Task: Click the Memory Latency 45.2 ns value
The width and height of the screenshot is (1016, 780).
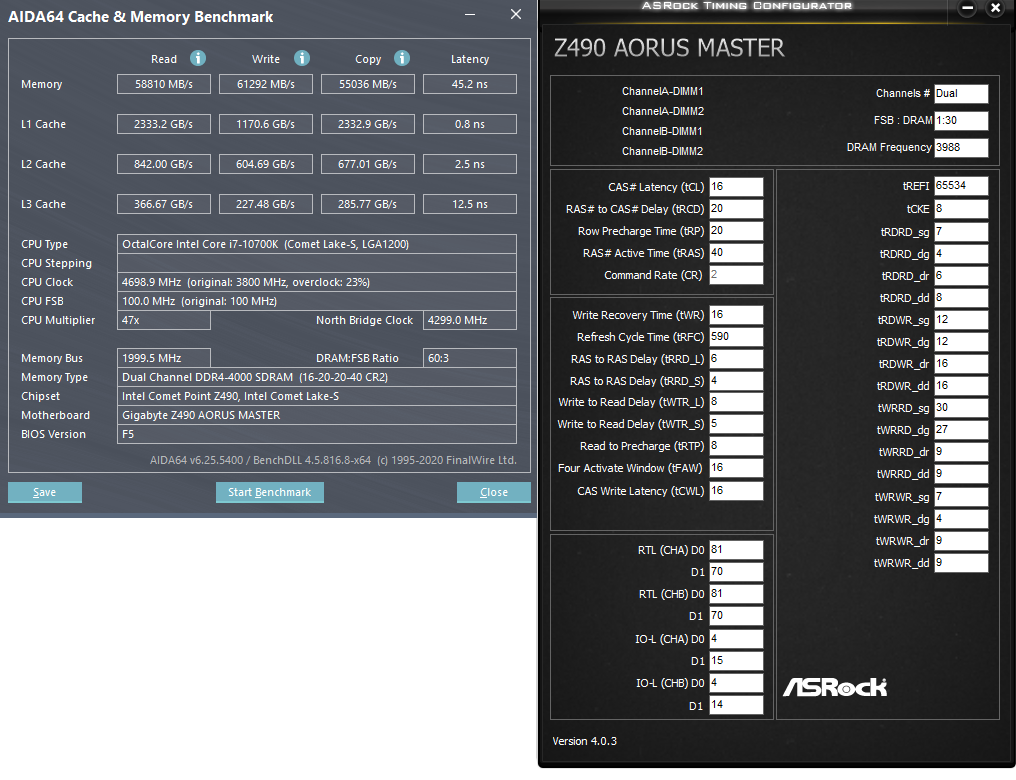Action: [470, 84]
